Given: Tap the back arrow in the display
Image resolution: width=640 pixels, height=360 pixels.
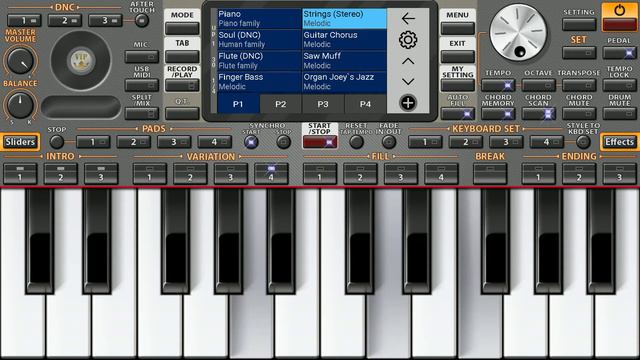Looking at the screenshot, I should 408,18.
